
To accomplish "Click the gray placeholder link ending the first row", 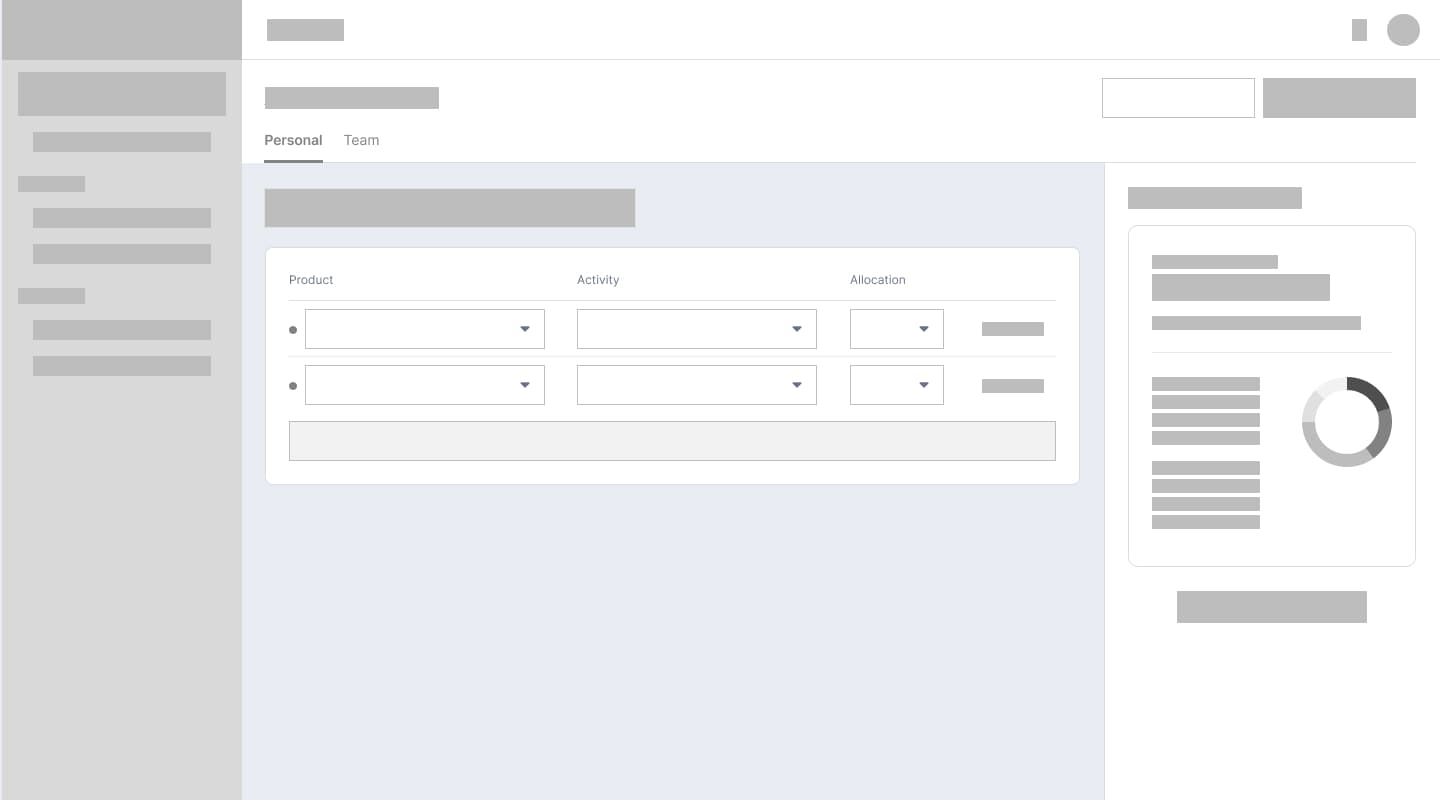I will coord(1013,329).
